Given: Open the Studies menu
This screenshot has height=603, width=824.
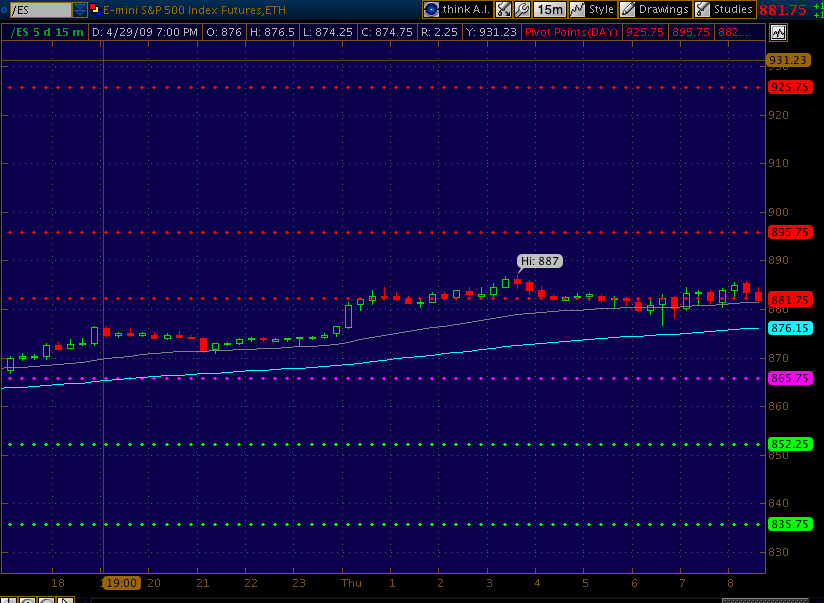Looking at the screenshot, I should coord(724,9).
